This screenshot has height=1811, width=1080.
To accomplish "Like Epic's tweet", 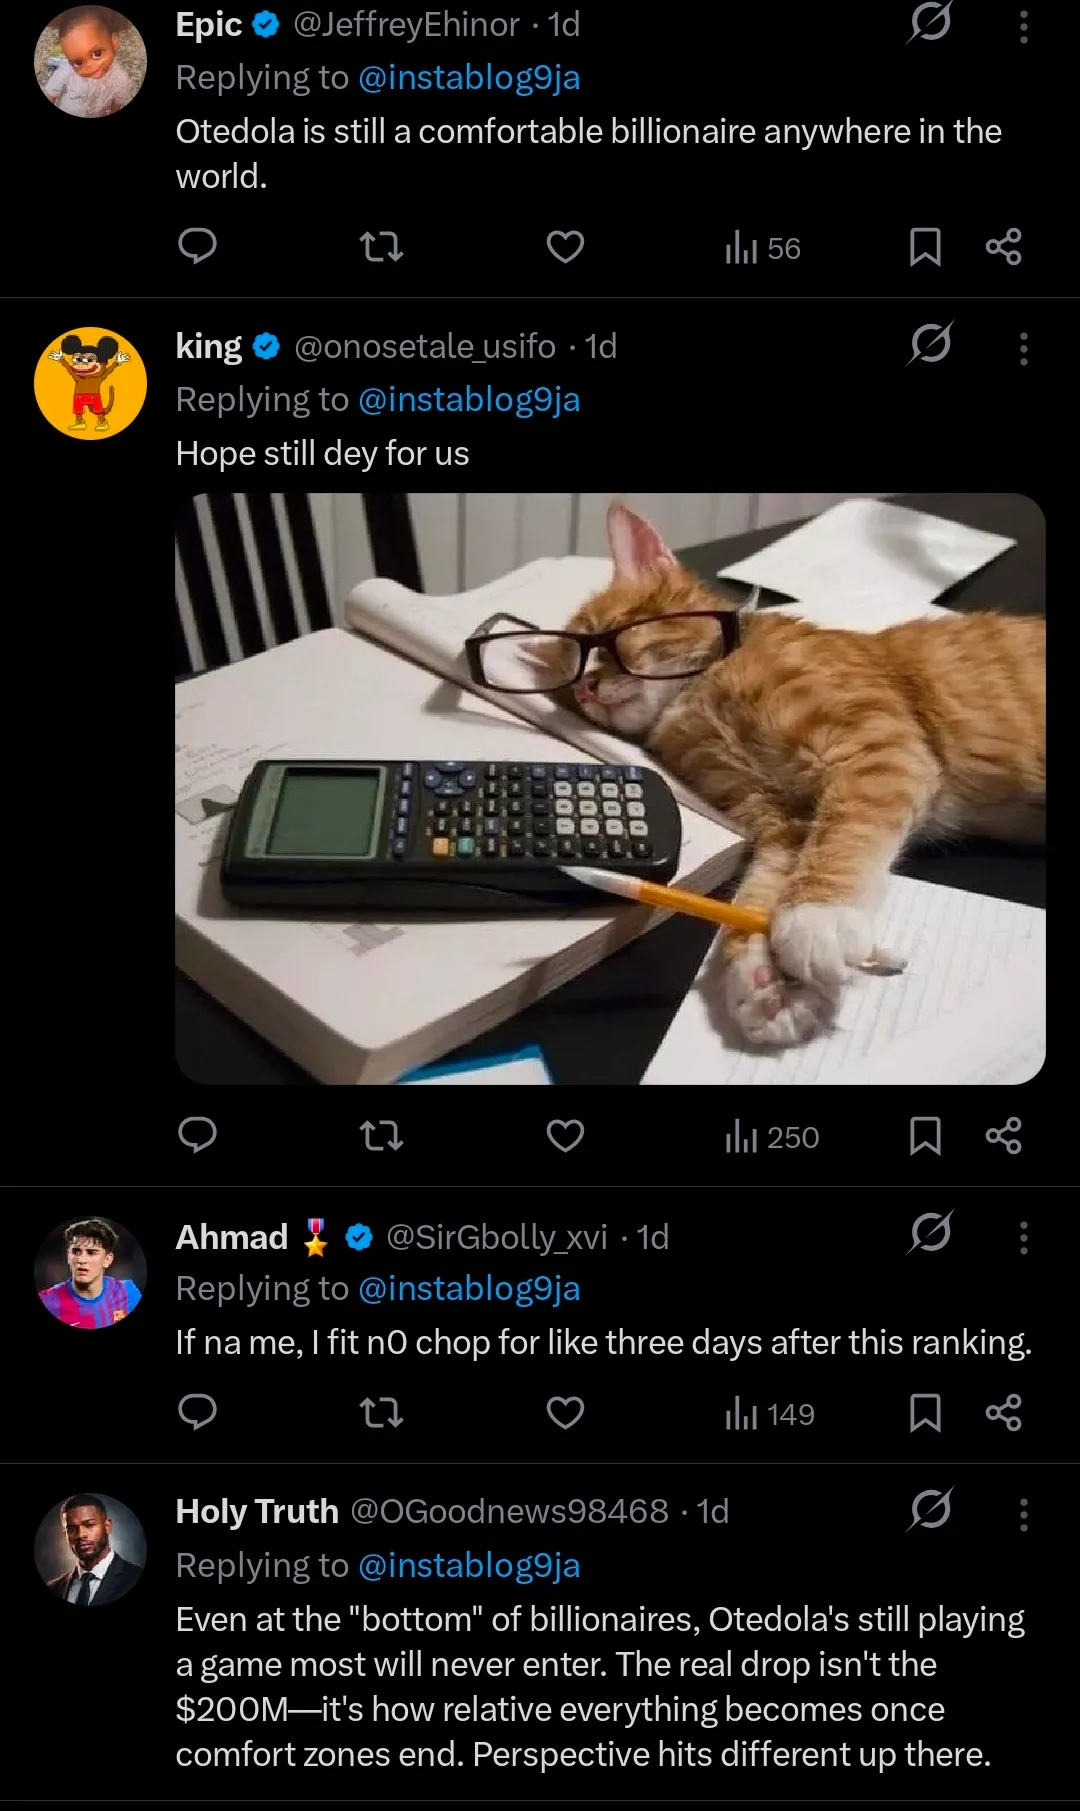I will (565, 246).
